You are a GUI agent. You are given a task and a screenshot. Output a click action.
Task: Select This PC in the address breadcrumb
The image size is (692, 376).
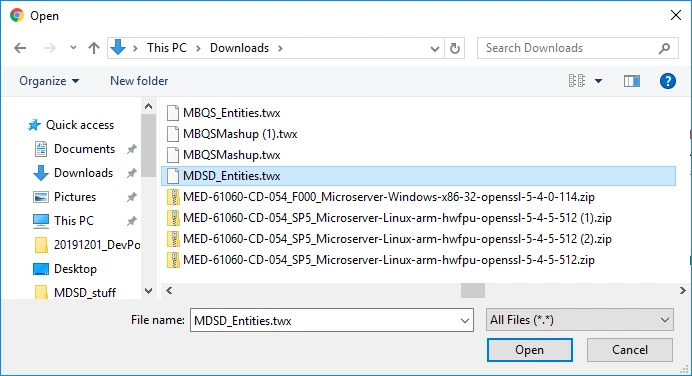[167, 48]
